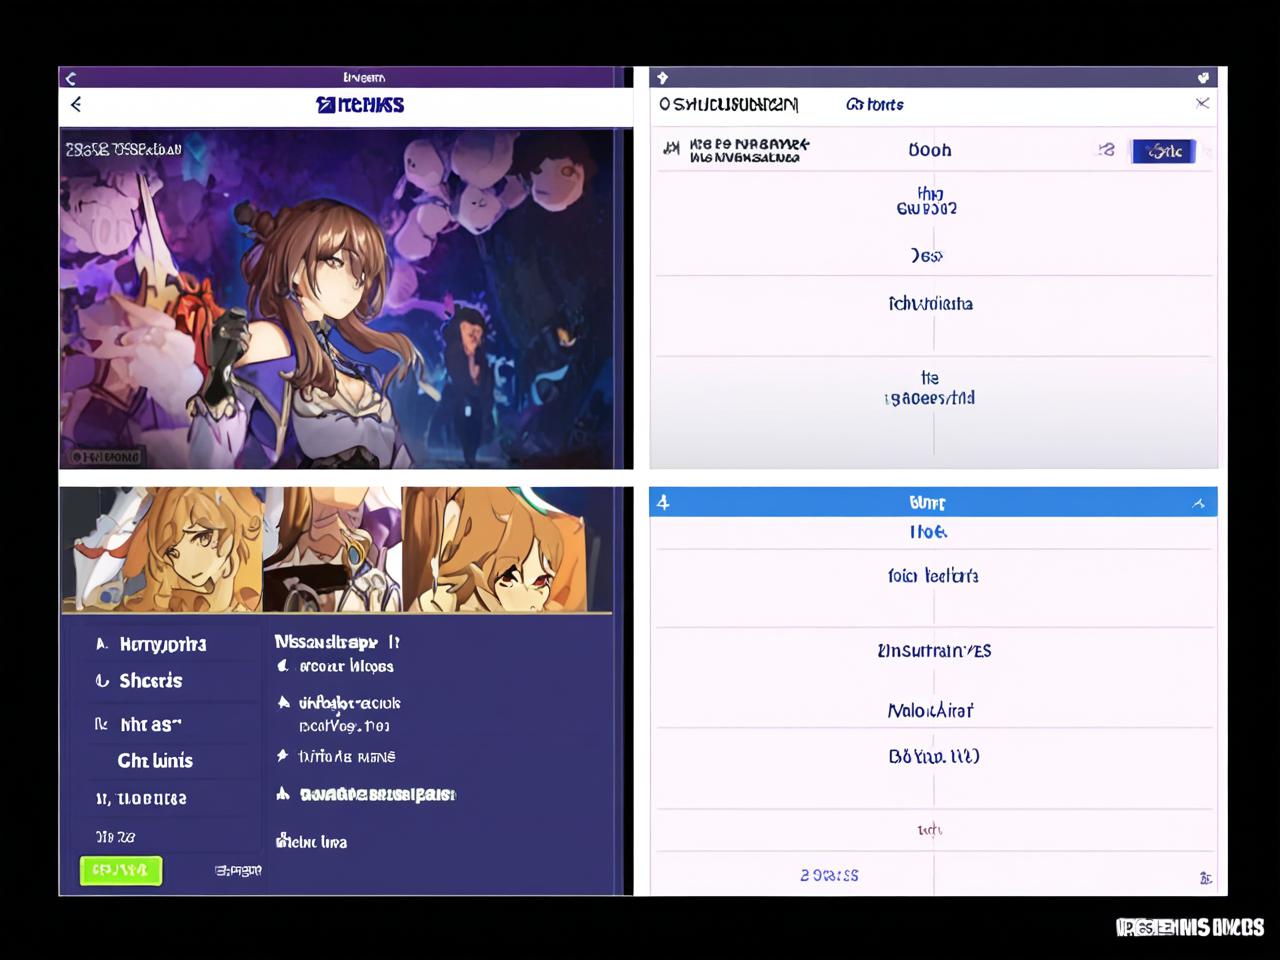The width and height of the screenshot is (1280, 960).
Task: Select the fourth row in the lower-right list
Action: pos(931,710)
